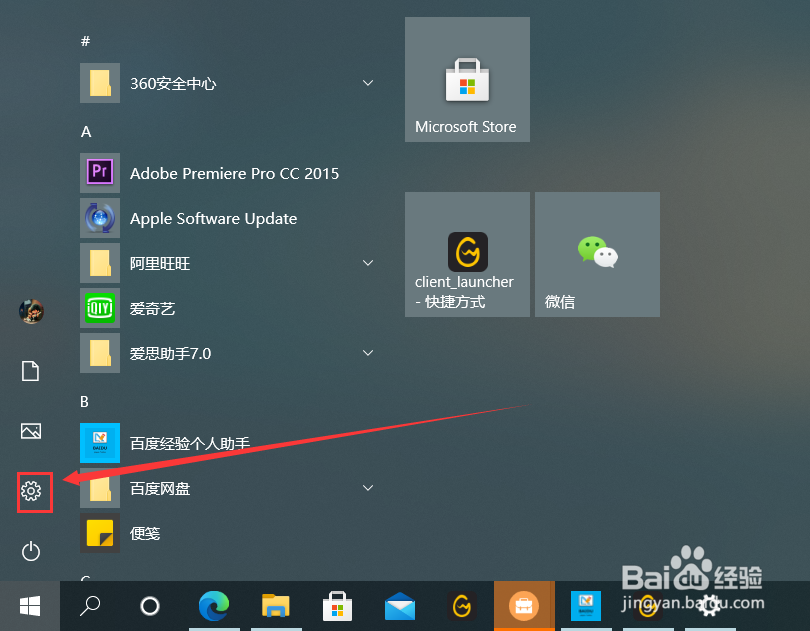Expand the 百度网盘 folder chevron

click(368, 487)
